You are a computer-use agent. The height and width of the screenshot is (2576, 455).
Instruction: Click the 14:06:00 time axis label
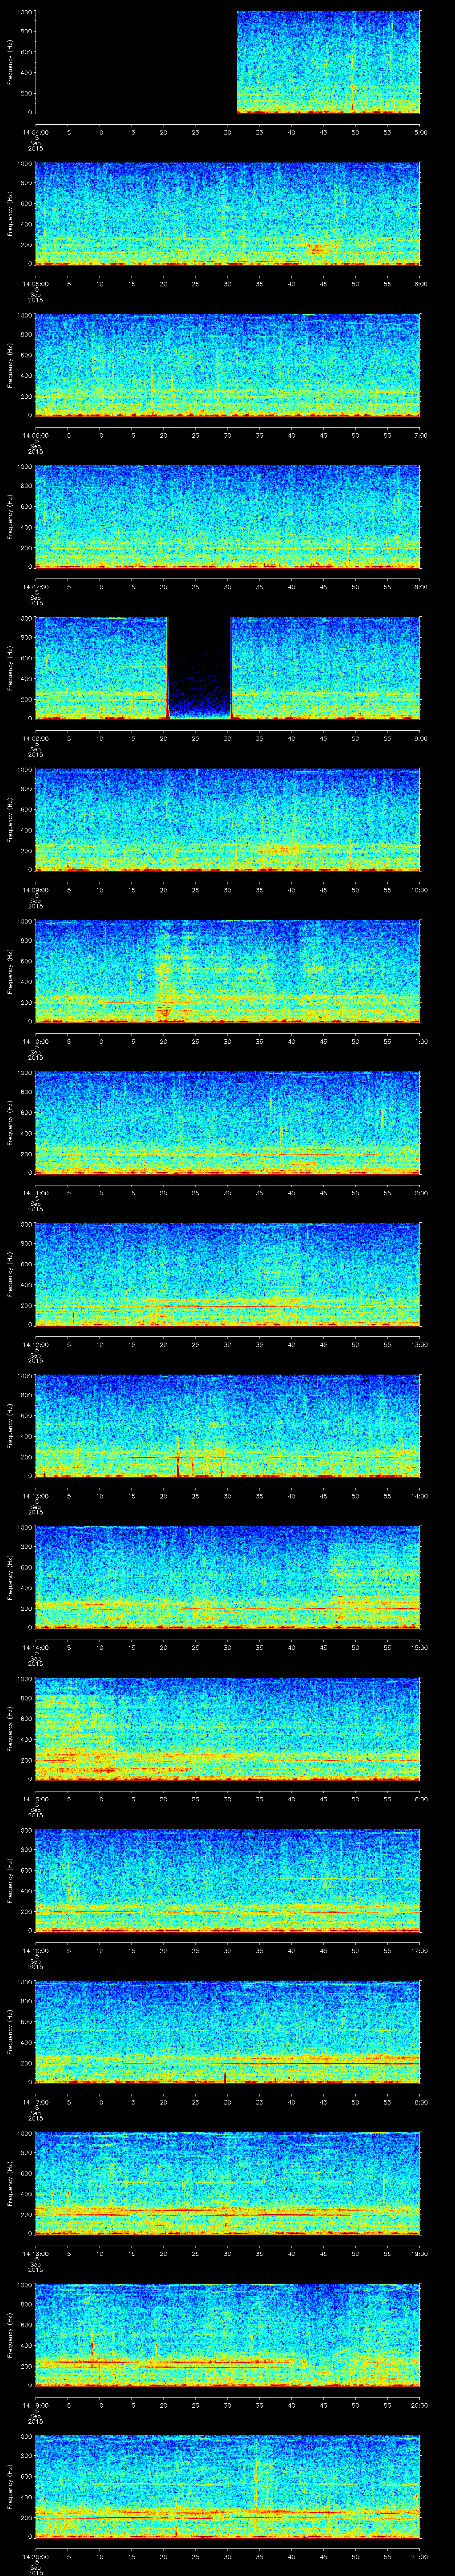[x=35, y=435]
